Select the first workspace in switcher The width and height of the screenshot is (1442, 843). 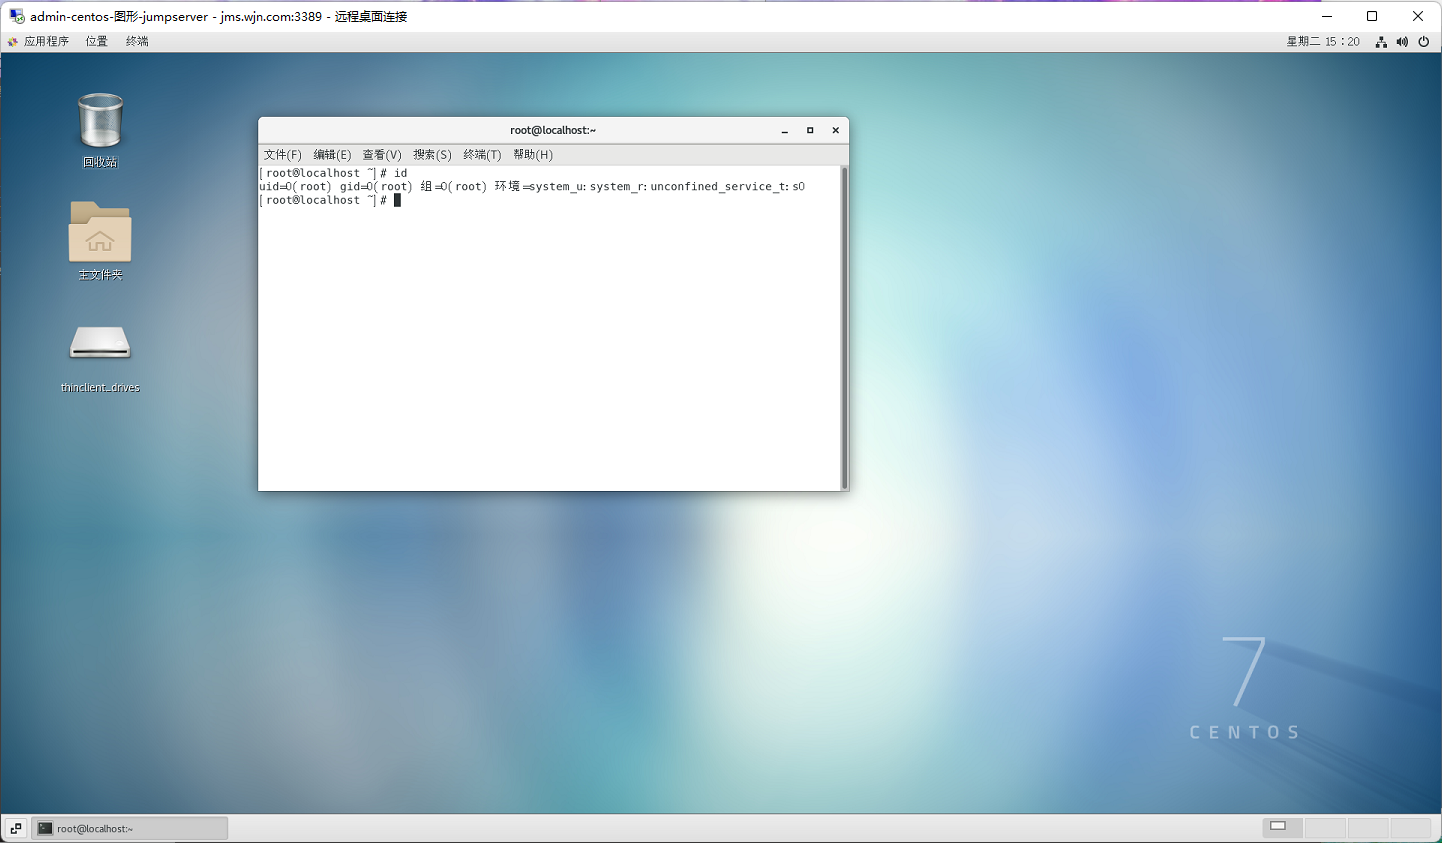1281,827
